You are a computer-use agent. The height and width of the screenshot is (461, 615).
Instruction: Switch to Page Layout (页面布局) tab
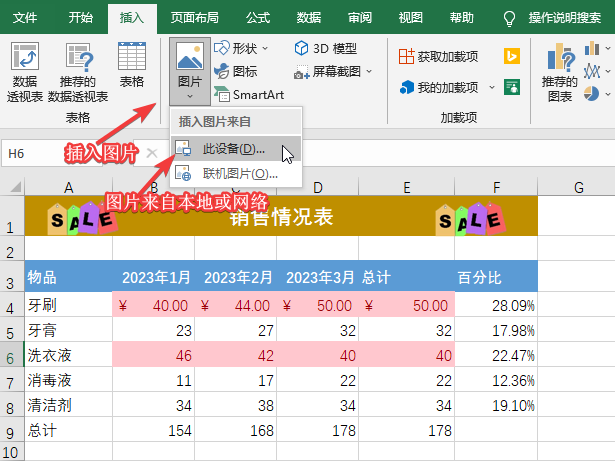[195, 18]
